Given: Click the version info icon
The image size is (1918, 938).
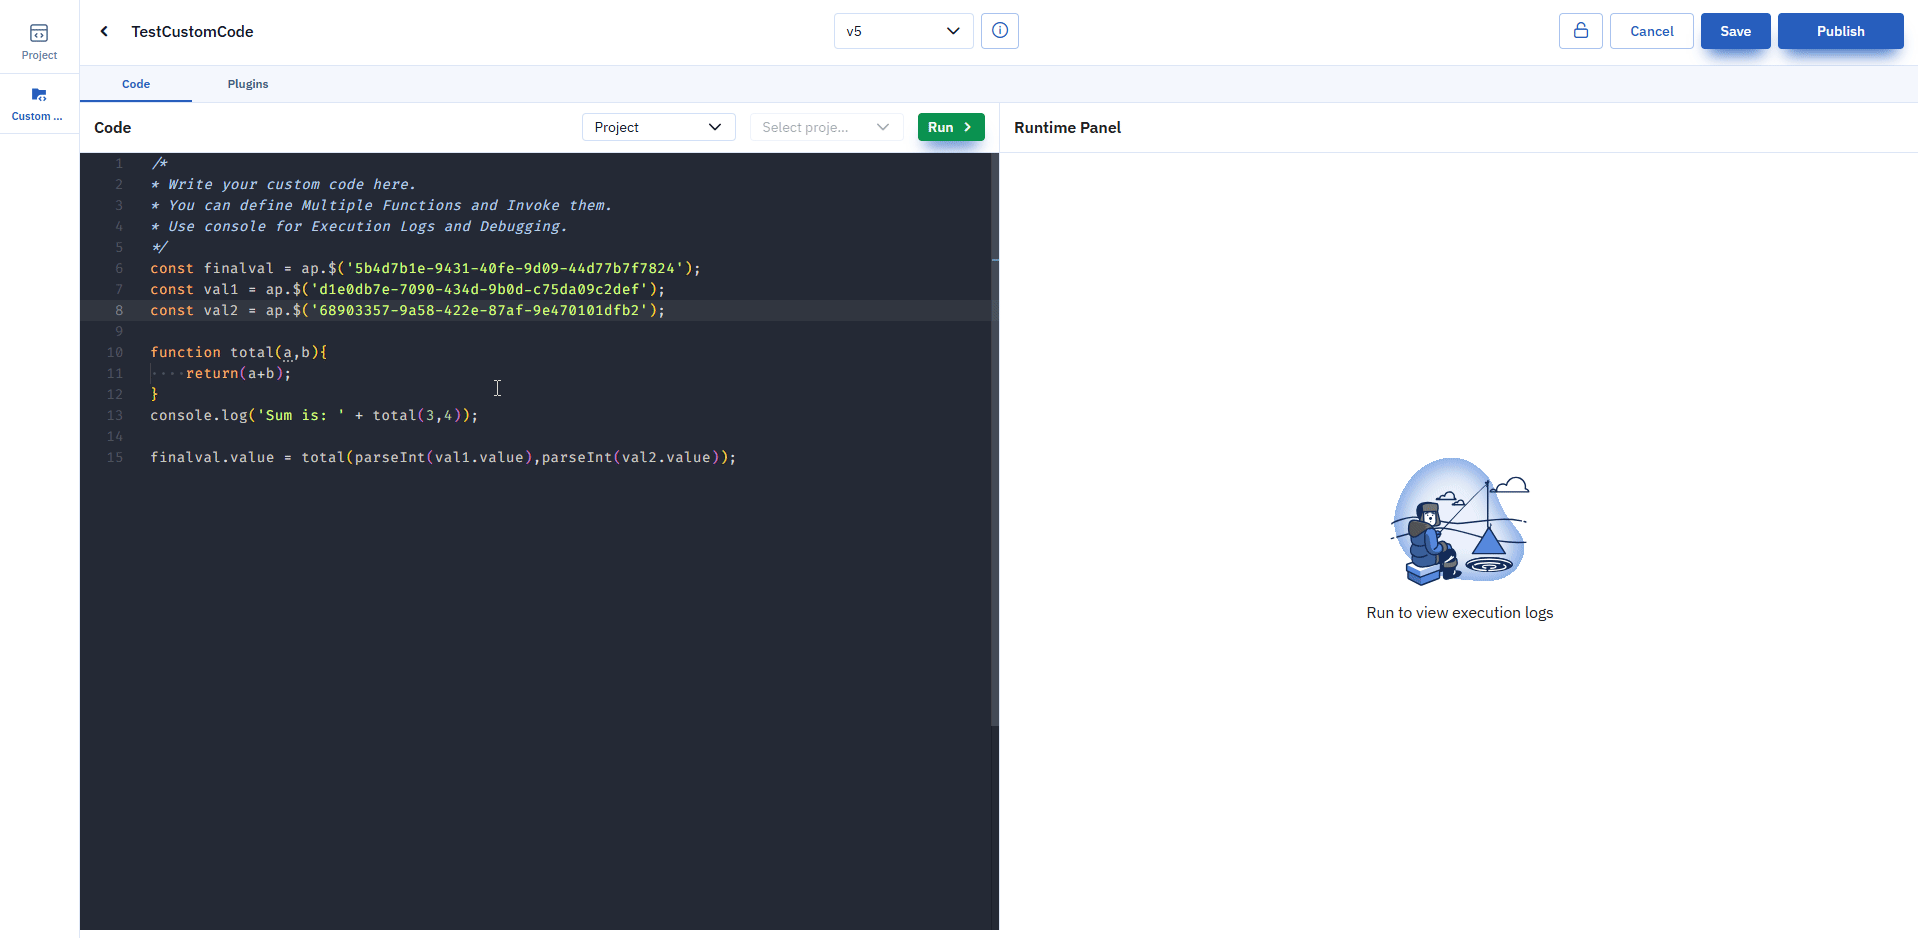Looking at the screenshot, I should point(1000,31).
